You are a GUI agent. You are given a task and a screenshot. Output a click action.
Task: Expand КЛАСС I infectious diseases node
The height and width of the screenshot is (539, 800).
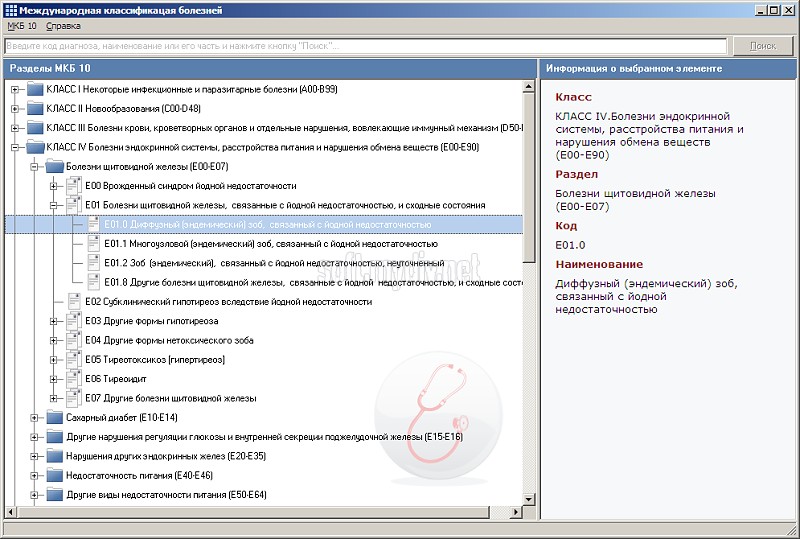pos(15,90)
